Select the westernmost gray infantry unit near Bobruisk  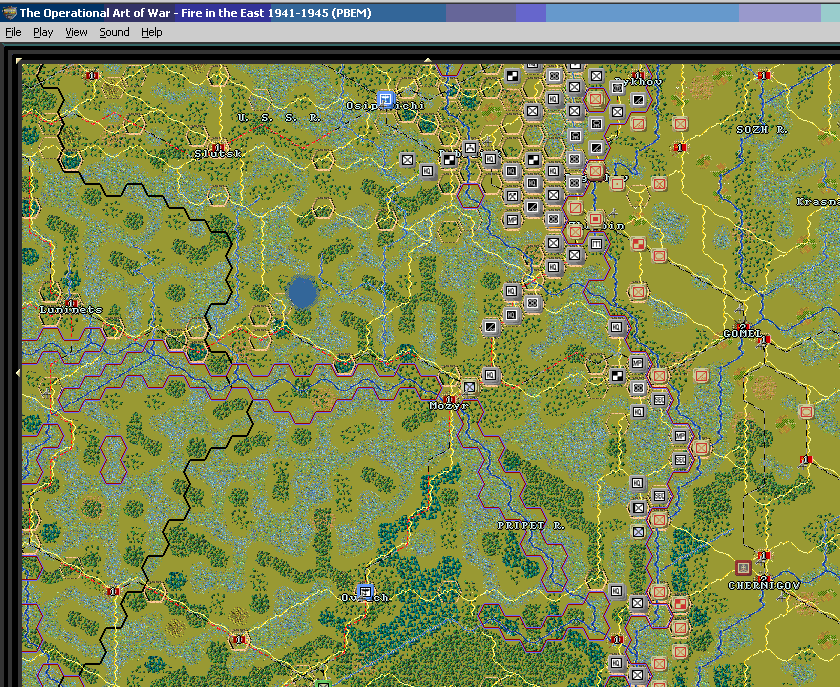coord(408,160)
